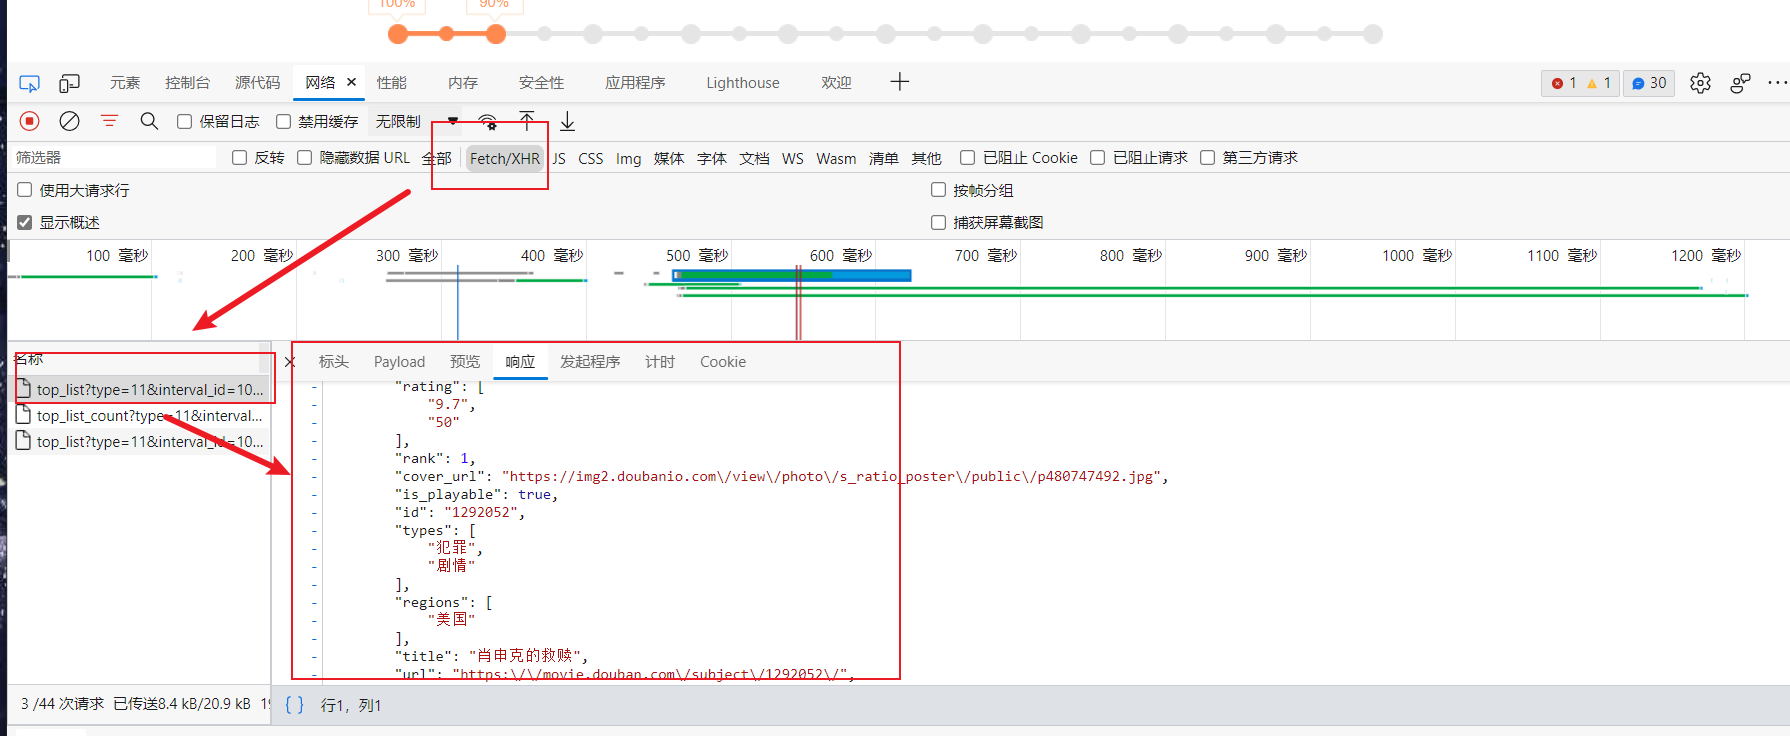The image size is (1790, 736).
Task: Expand throttling dropdown arrow
Action: (x=453, y=121)
